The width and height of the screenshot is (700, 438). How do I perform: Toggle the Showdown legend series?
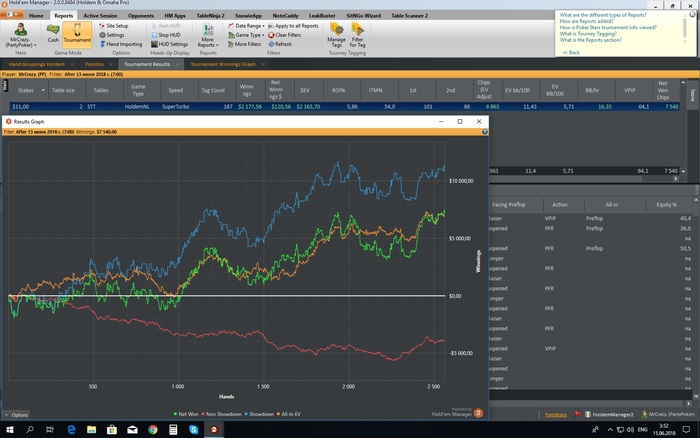tap(259, 414)
